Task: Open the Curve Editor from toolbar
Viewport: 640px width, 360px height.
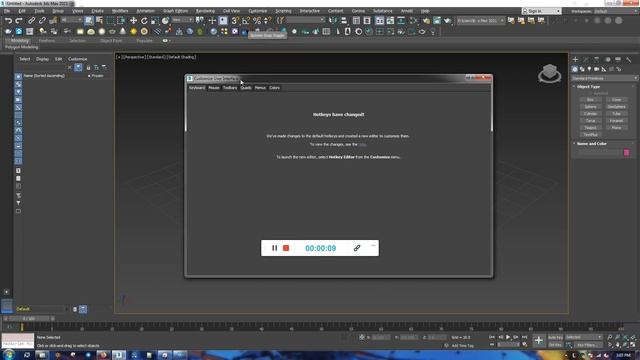Action: pos(390,20)
